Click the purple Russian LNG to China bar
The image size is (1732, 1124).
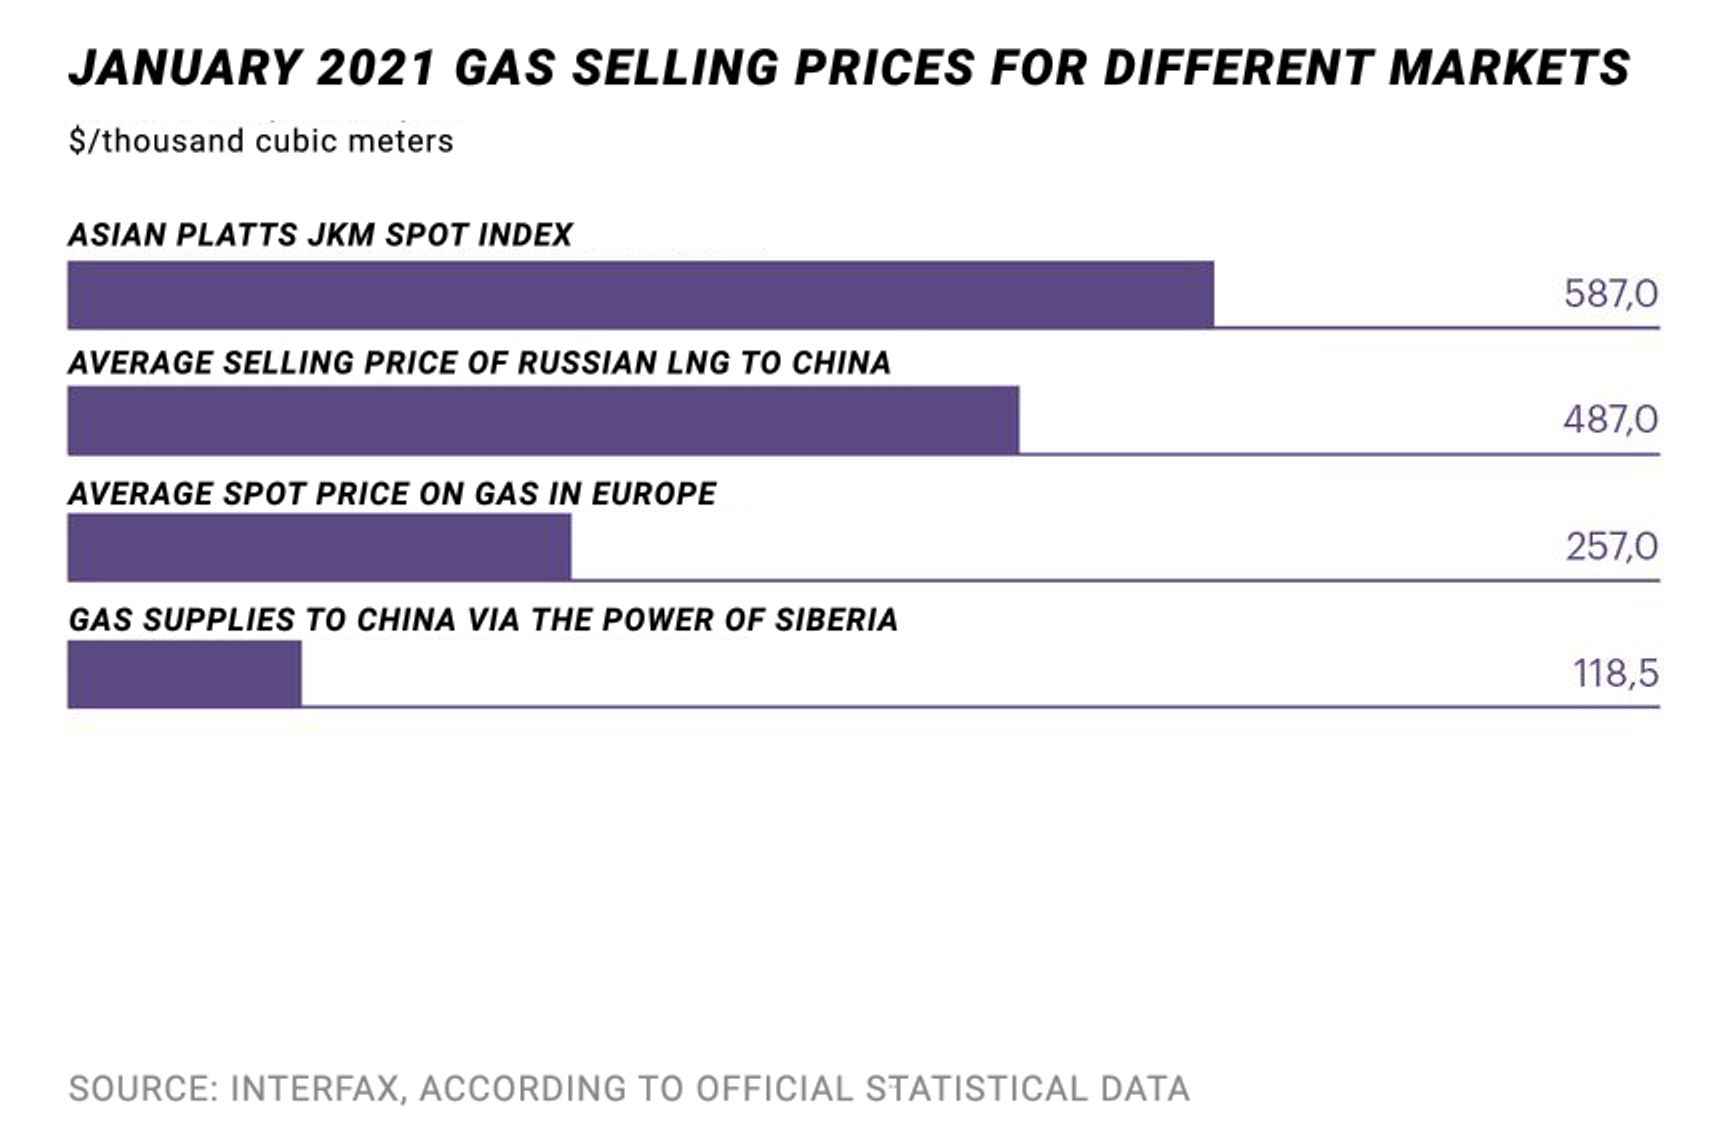pyautogui.click(x=543, y=421)
